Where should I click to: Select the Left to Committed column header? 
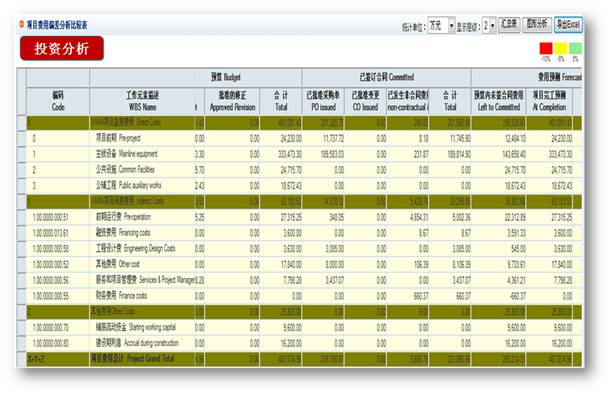click(498, 101)
